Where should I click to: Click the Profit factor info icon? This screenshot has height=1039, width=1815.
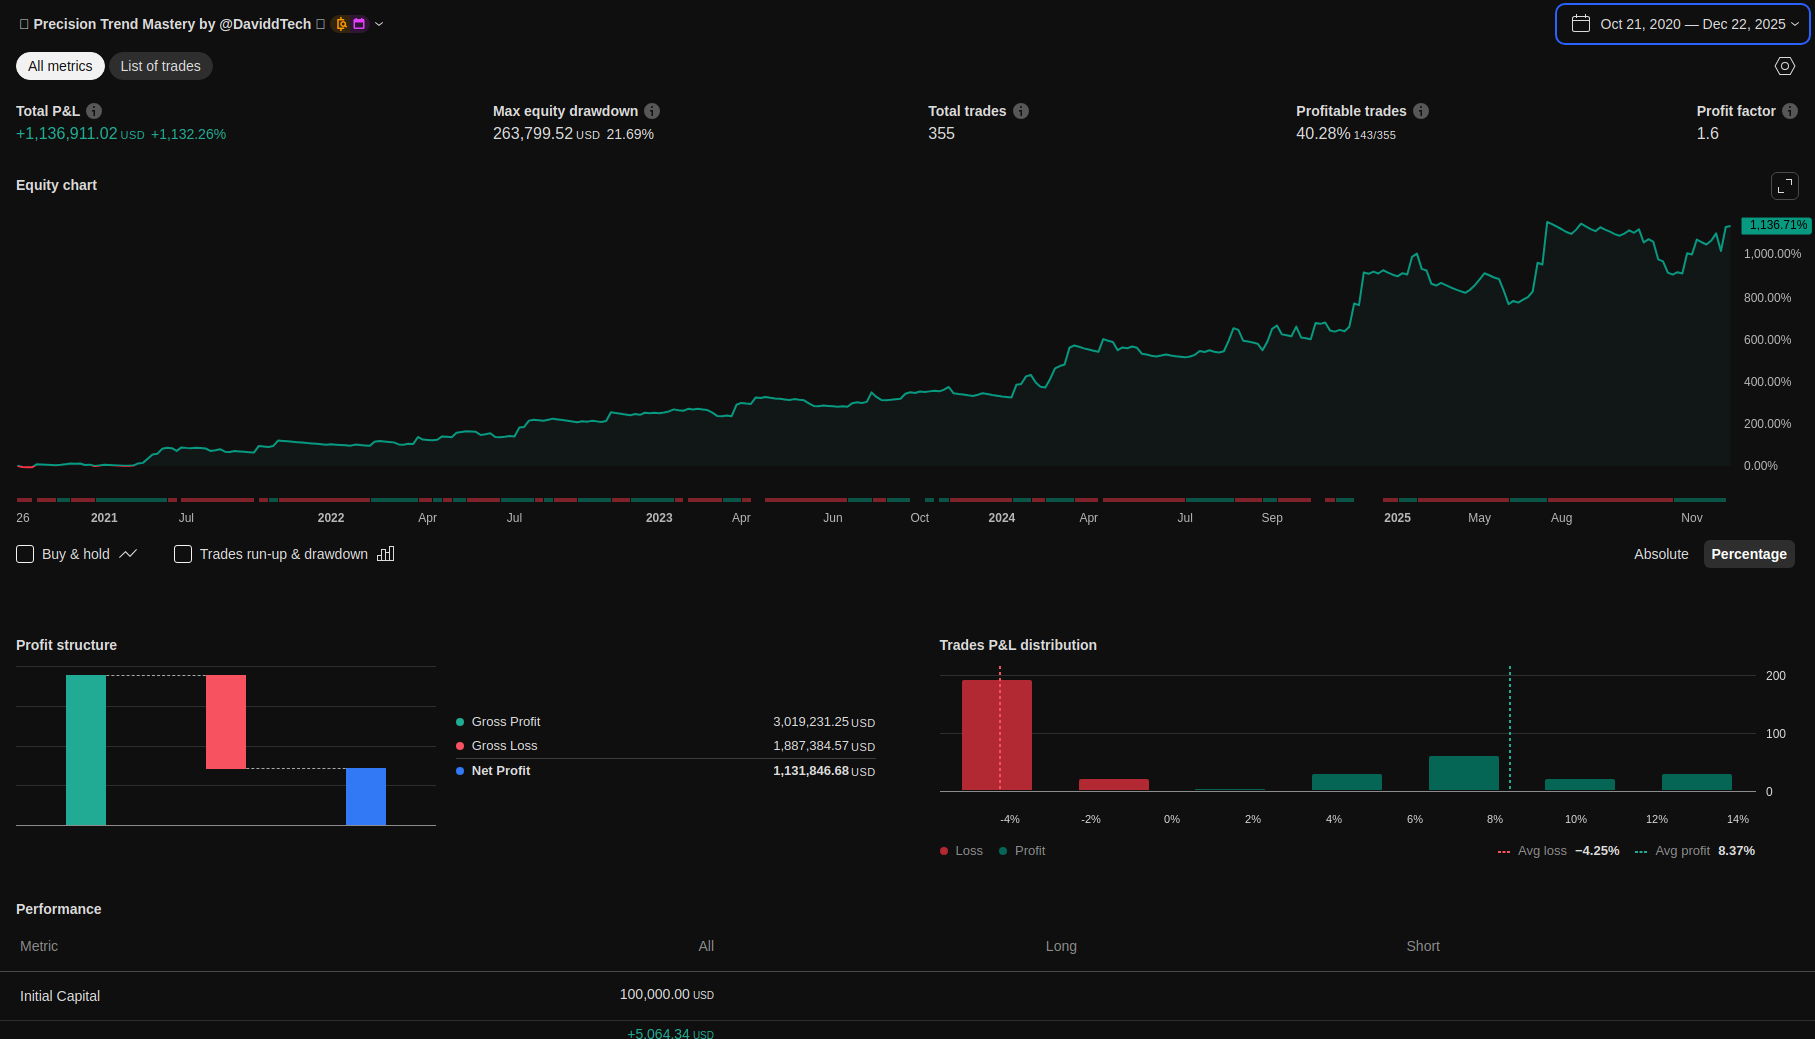1790,111
